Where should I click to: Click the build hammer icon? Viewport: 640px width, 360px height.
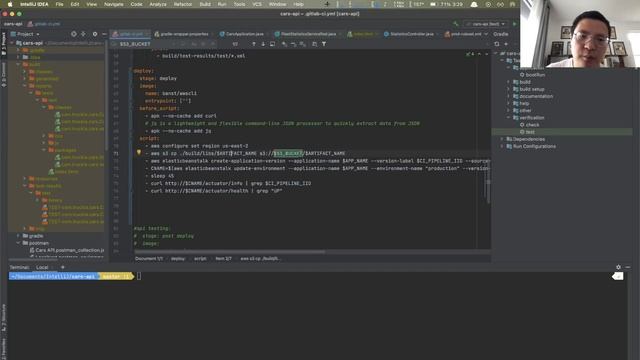456,24
